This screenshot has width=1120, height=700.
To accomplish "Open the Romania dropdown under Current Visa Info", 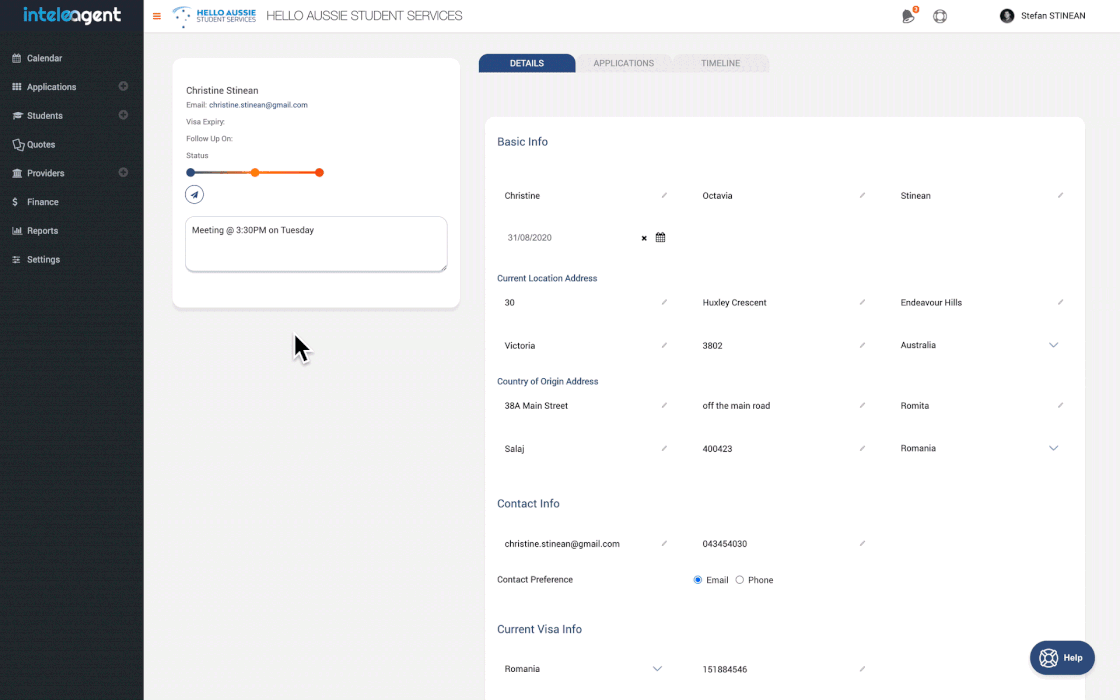I will (657, 668).
